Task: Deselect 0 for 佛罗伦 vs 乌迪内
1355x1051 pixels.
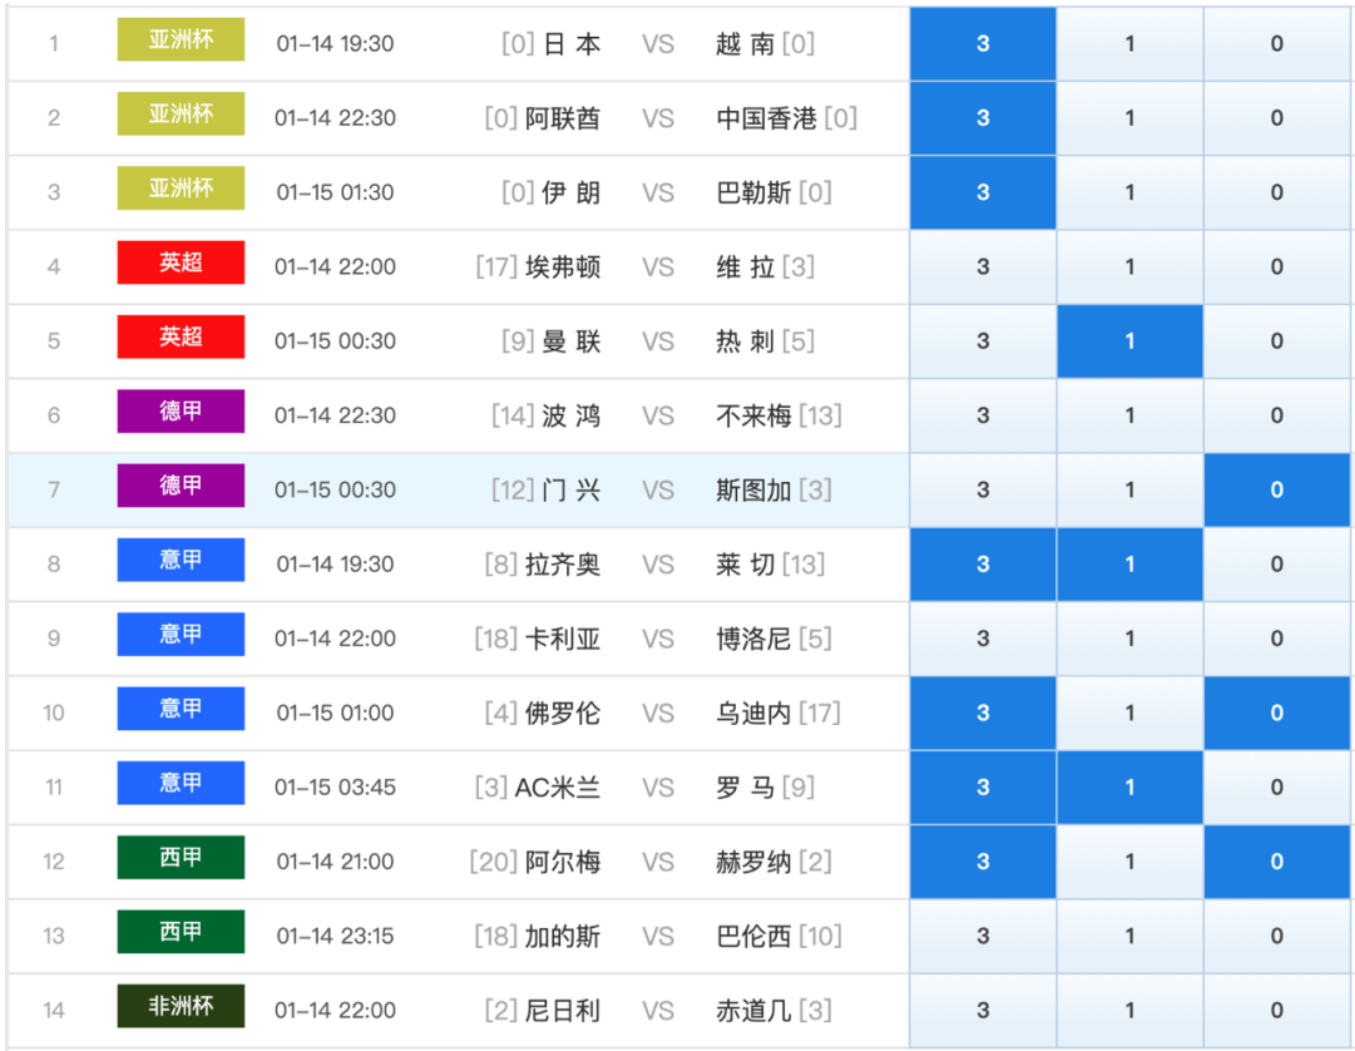Action: (x=1277, y=713)
